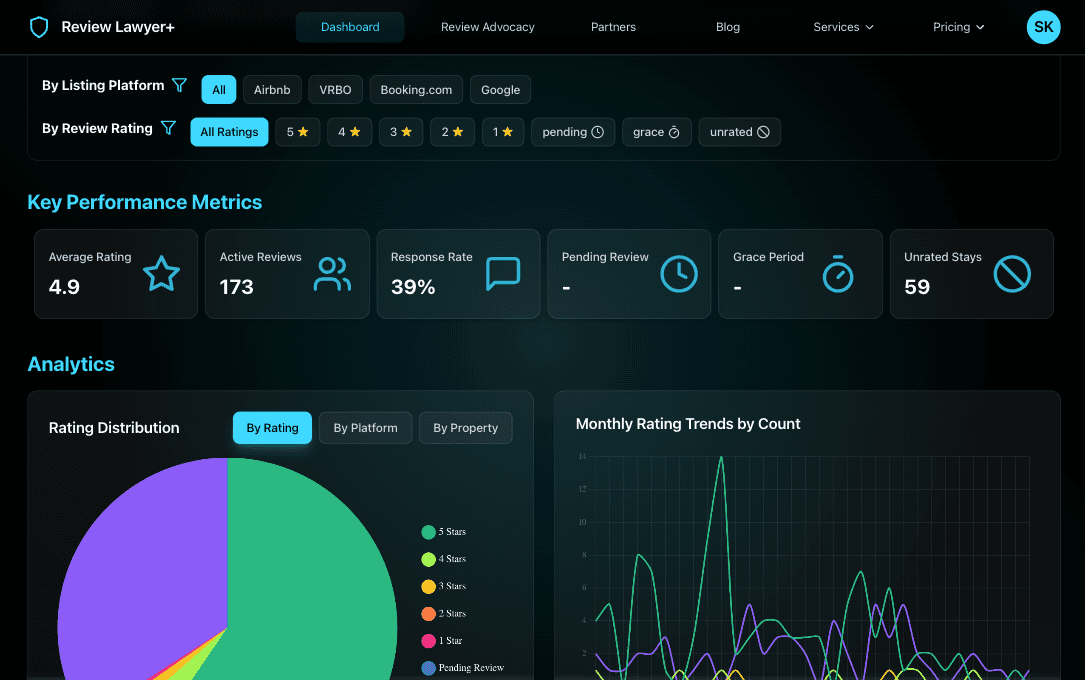1085x680 pixels.
Task: Click the Response Rate speech bubble icon
Action: coord(503,273)
